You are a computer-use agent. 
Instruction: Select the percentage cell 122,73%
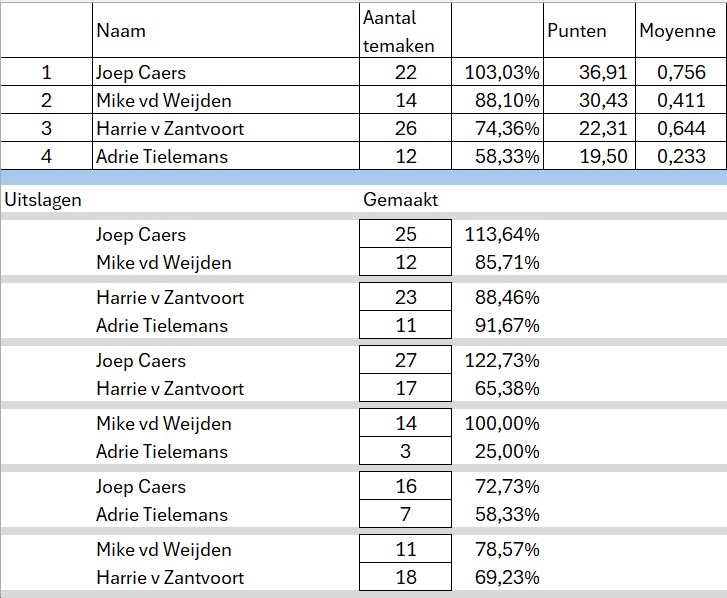click(x=502, y=360)
